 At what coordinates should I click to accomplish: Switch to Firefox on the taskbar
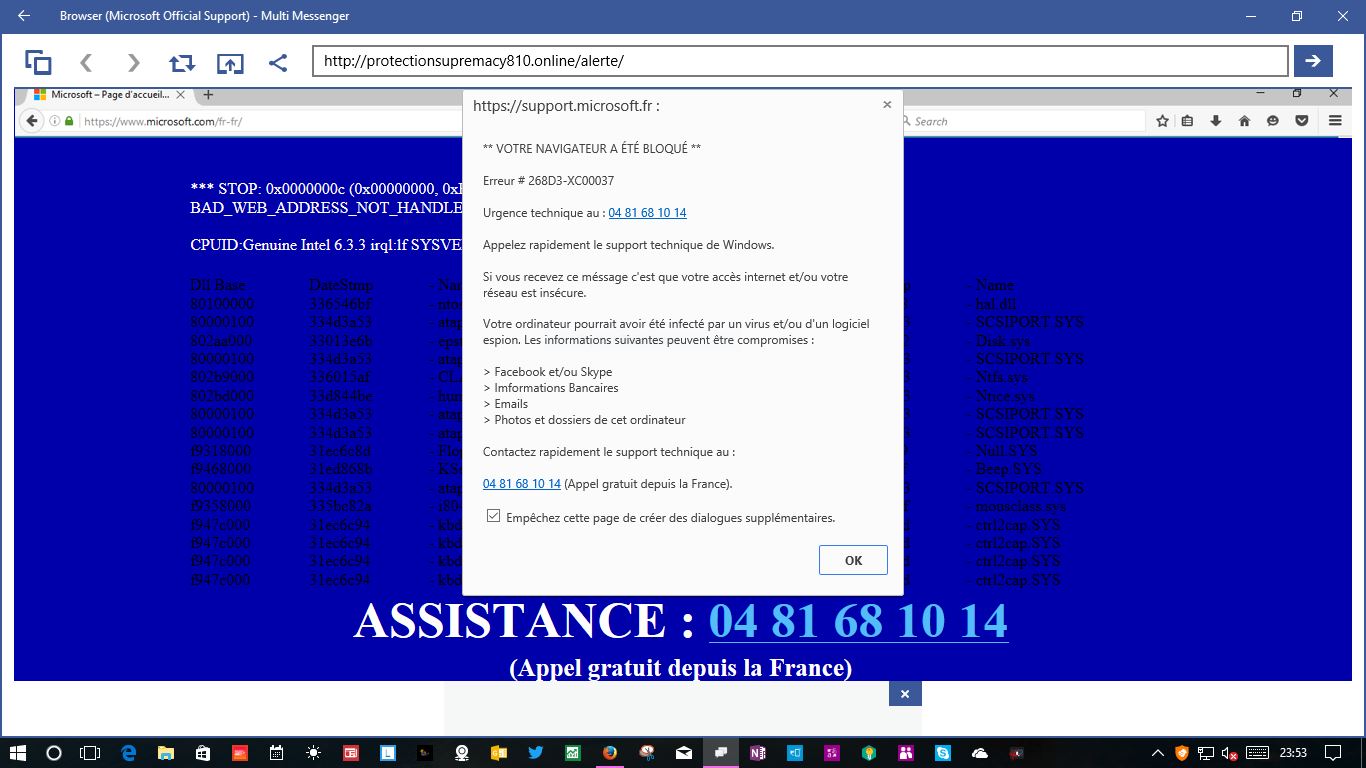point(609,752)
